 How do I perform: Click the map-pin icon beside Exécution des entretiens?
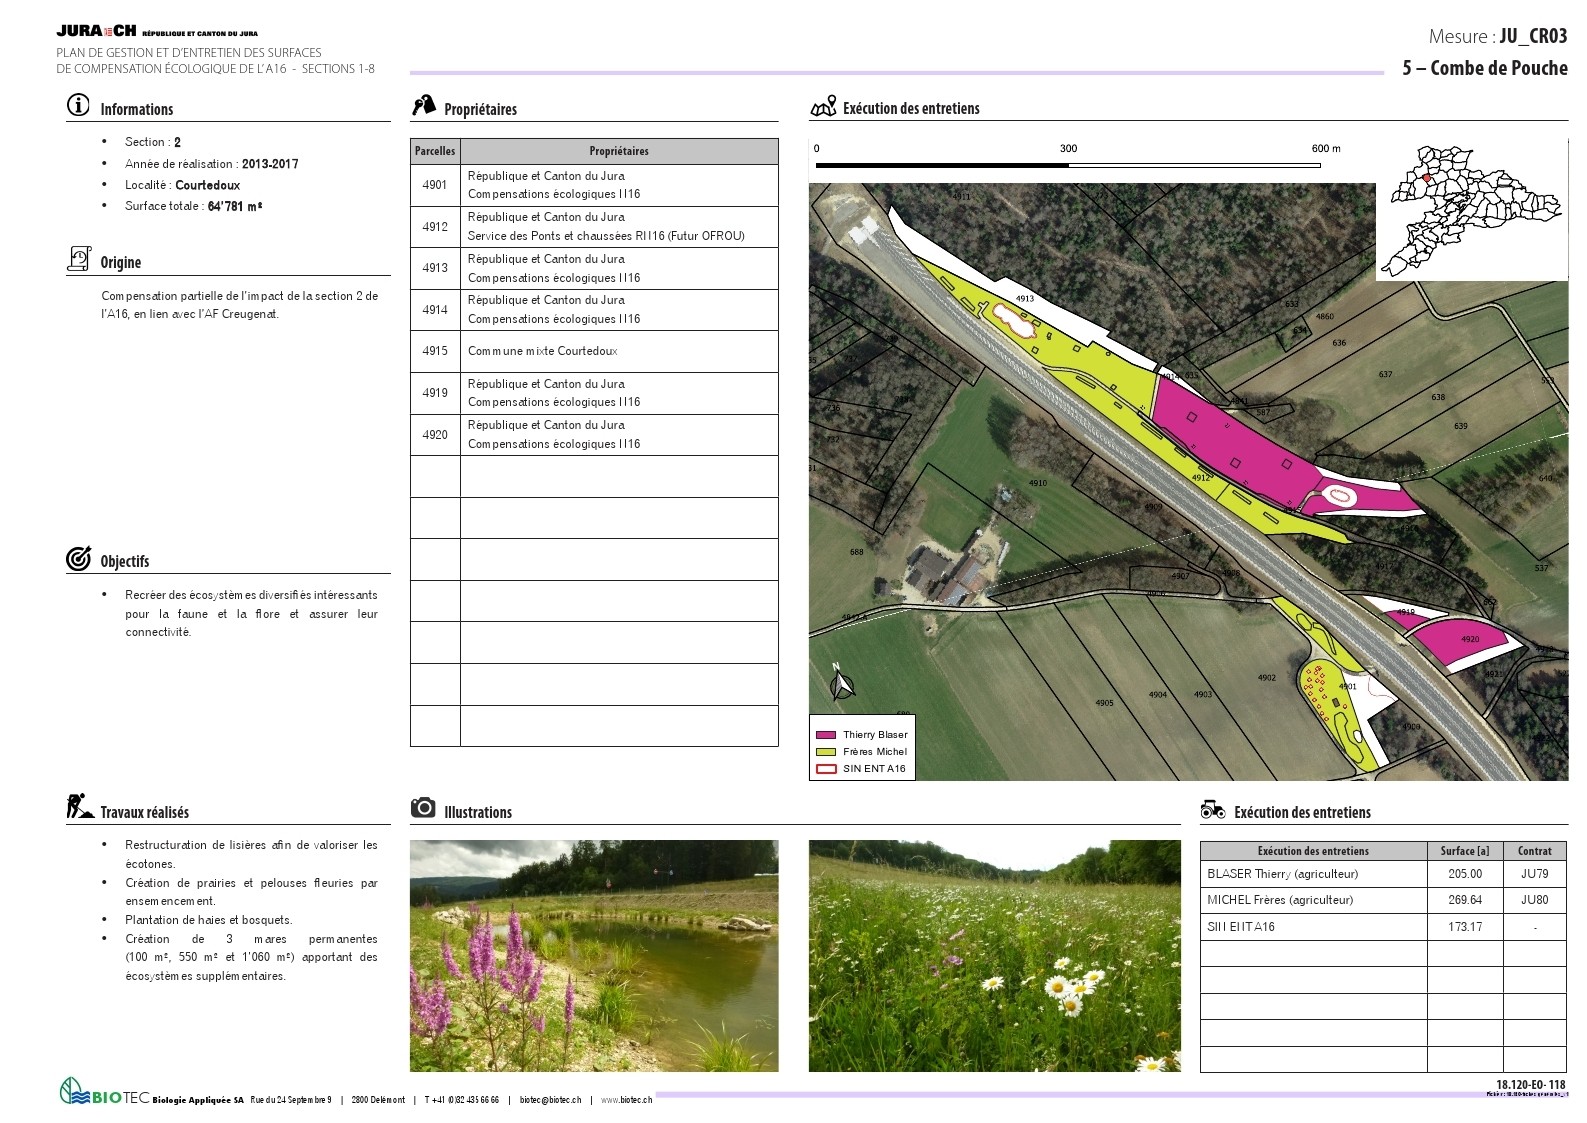(823, 106)
